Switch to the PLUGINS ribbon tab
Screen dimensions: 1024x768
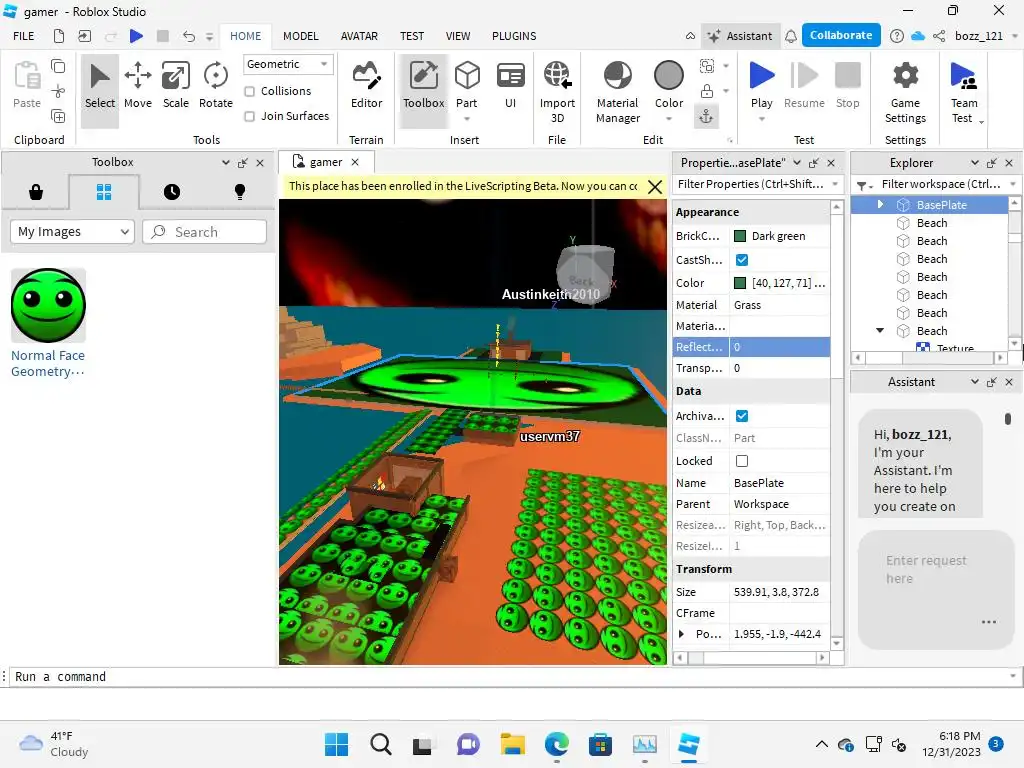(514, 36)
